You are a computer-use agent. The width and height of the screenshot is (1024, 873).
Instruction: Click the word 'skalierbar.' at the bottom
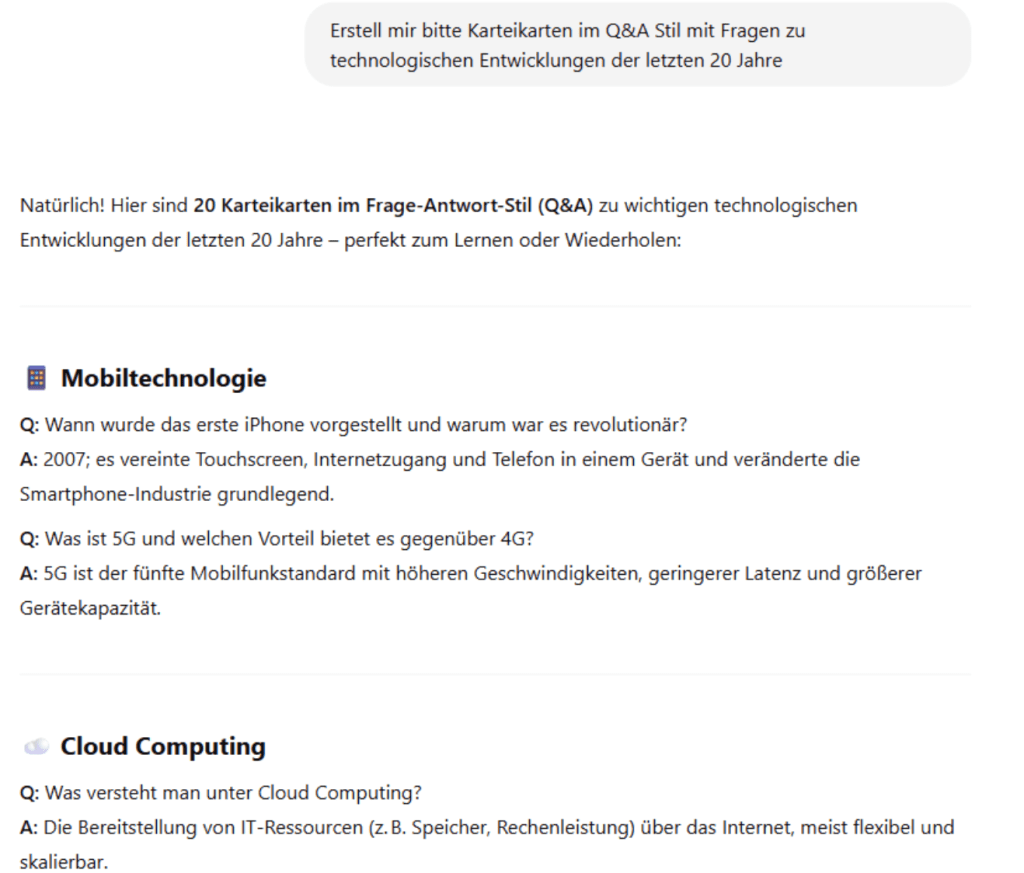pos(63,861)
